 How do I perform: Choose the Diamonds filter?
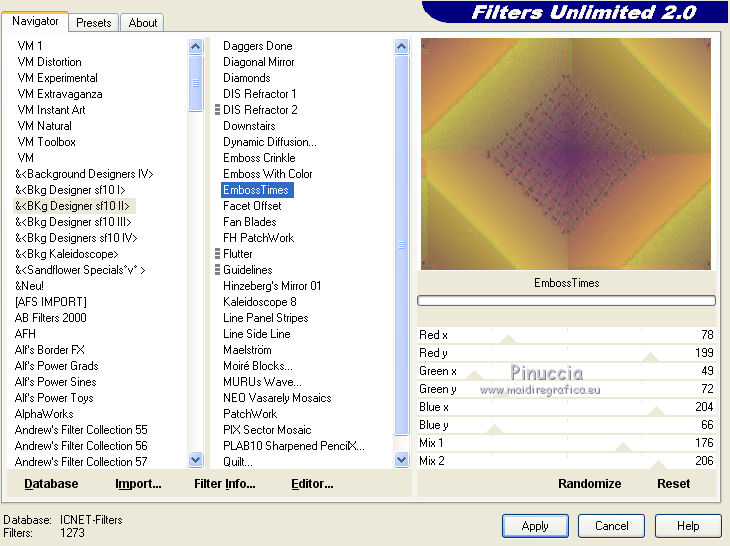247,78
